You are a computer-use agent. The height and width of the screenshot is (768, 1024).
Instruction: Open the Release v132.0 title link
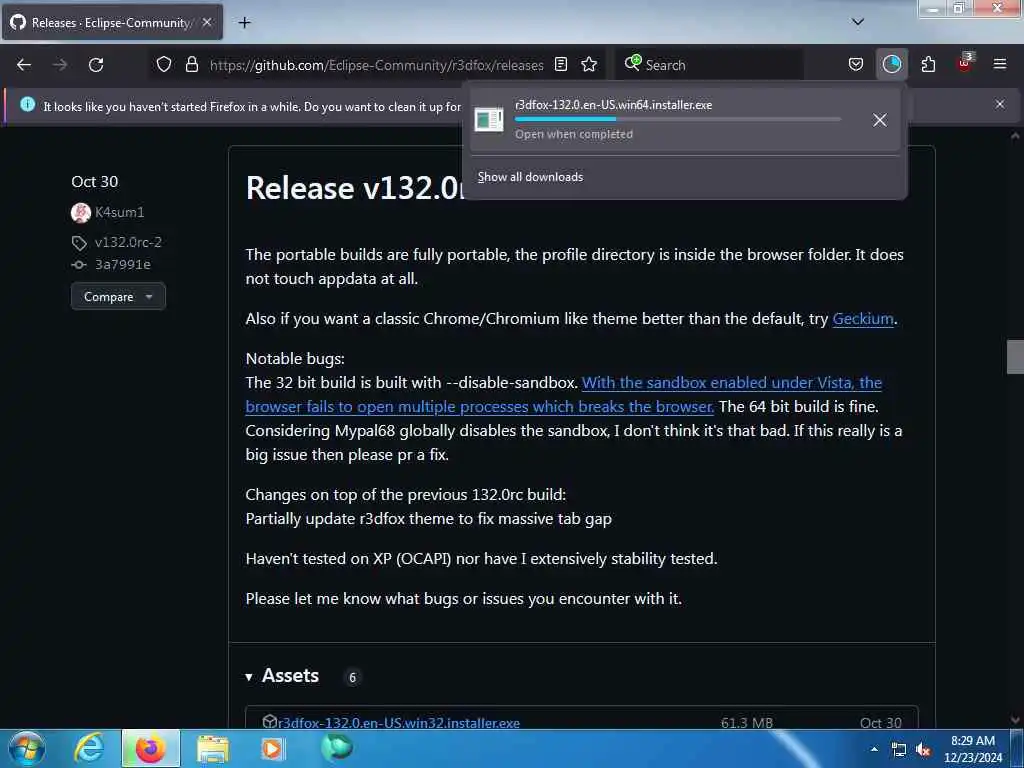click(x=355, y=188)
